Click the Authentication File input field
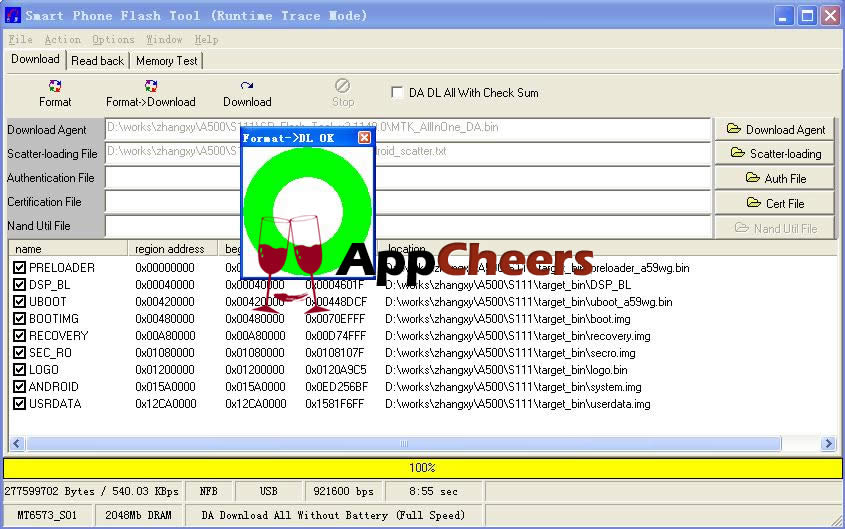 408,177
